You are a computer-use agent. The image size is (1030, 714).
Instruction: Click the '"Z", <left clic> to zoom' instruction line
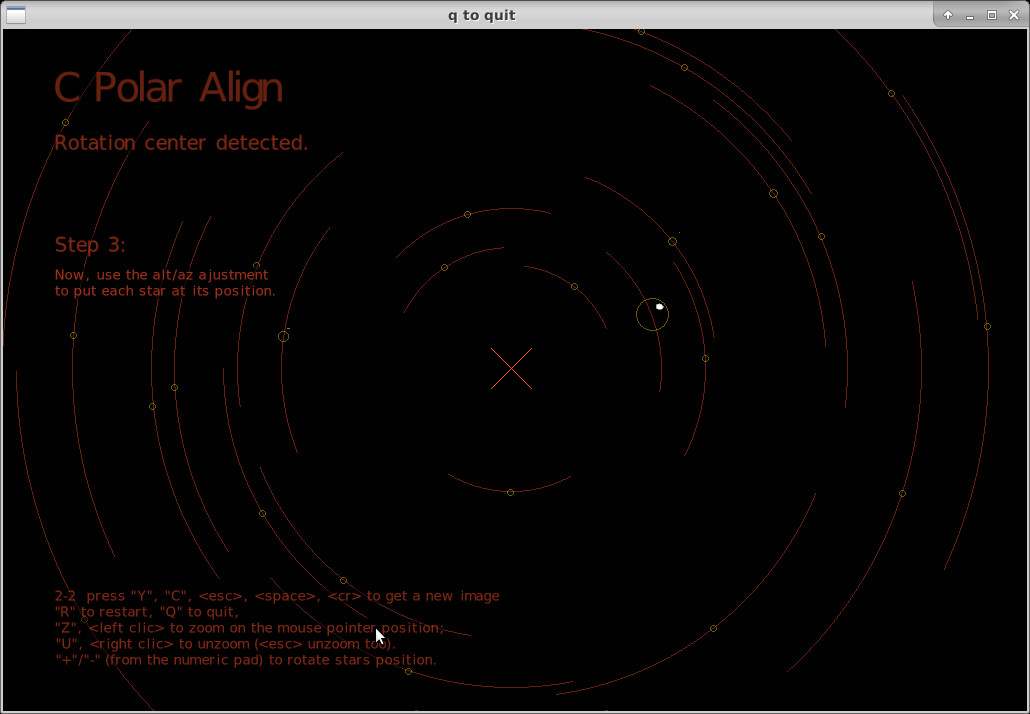(x=250, y=628)
